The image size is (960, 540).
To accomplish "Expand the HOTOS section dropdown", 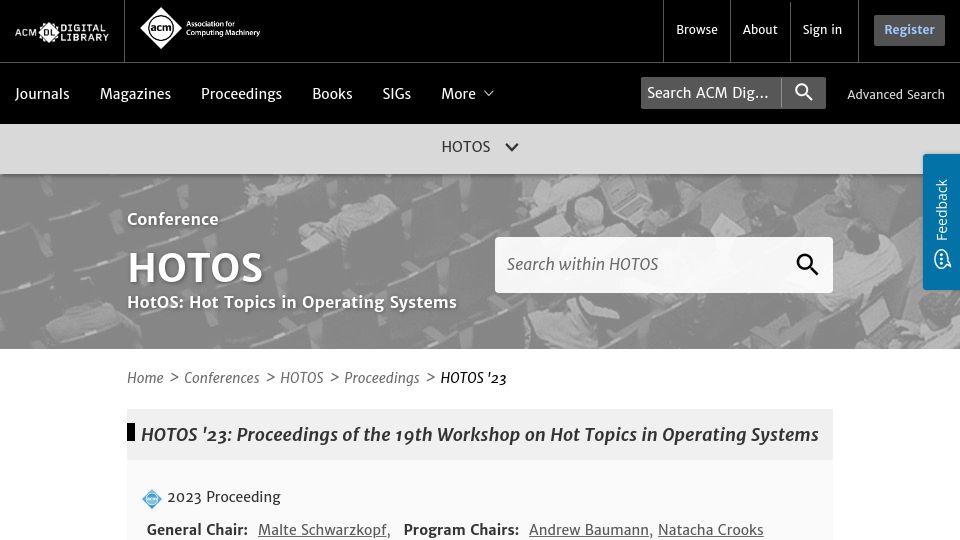I will point(480,147).
